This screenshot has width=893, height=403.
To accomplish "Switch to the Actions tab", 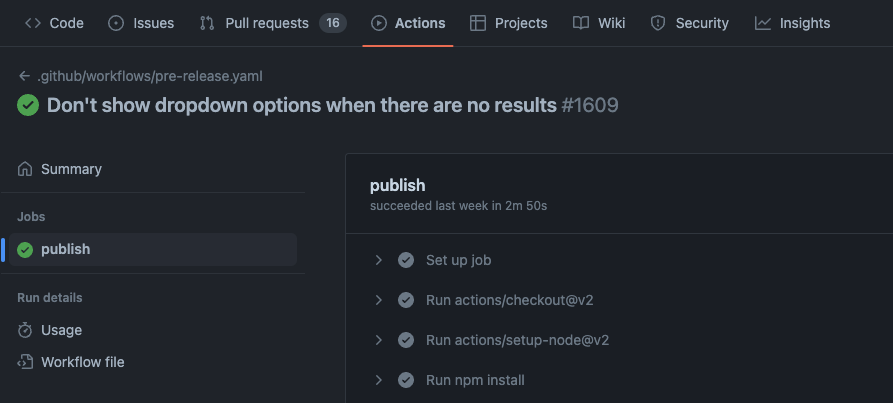I will coord(408,23).
